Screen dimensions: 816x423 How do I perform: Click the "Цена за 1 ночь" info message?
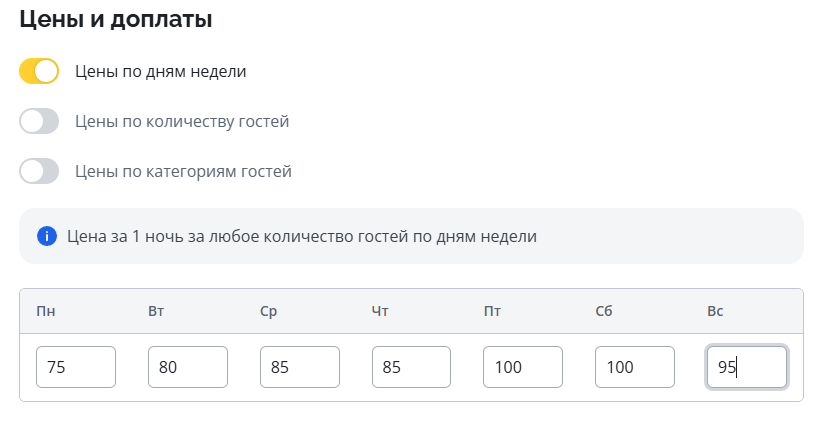coord(302,236)
